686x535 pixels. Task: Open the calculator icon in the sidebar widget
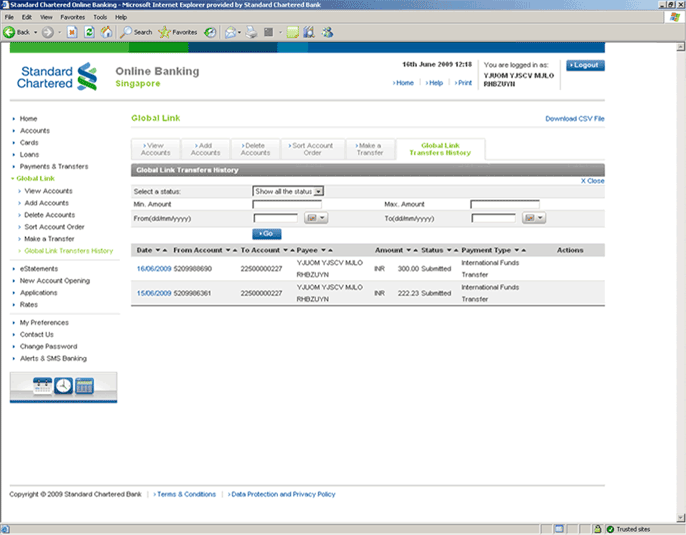pyautogui.click(x=84, y=386)
